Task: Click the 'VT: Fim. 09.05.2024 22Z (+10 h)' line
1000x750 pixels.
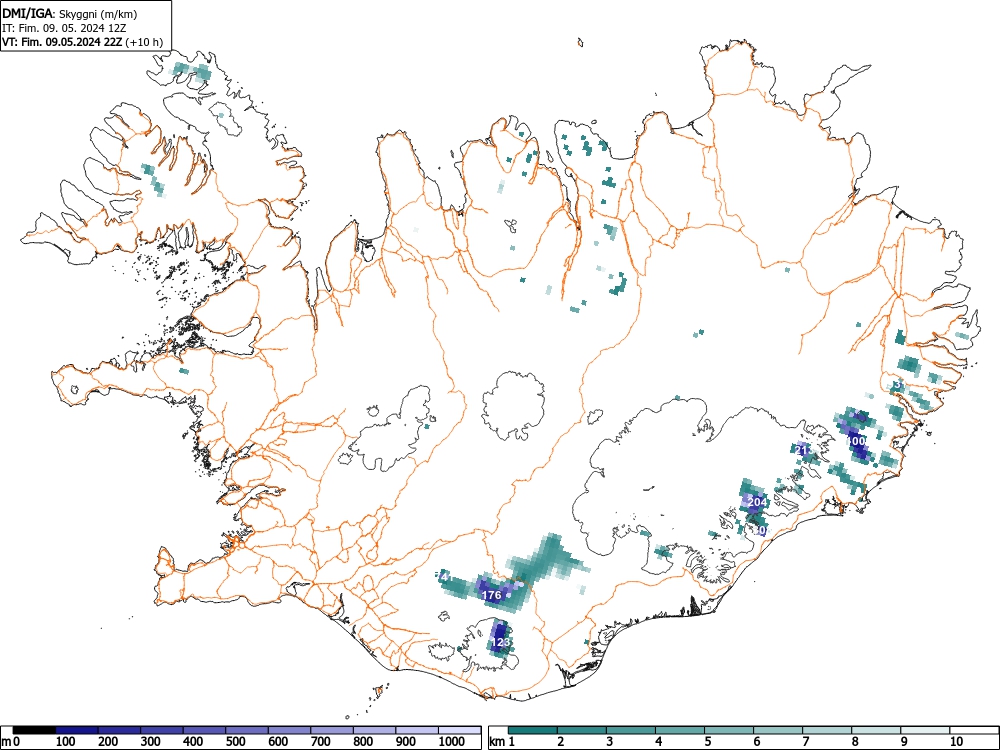Action: pos(83,43)
